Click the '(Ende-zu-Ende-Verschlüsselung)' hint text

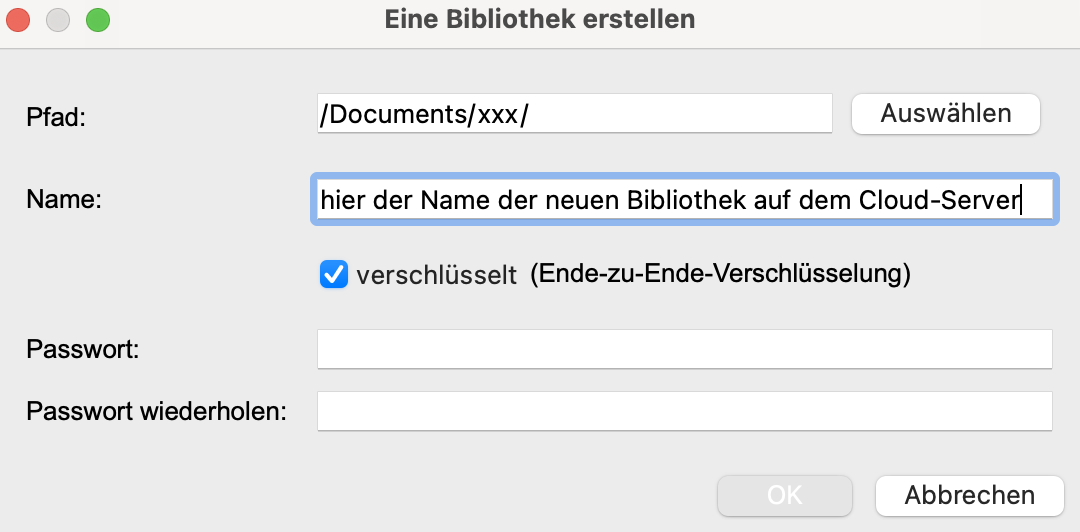point(720,274)
